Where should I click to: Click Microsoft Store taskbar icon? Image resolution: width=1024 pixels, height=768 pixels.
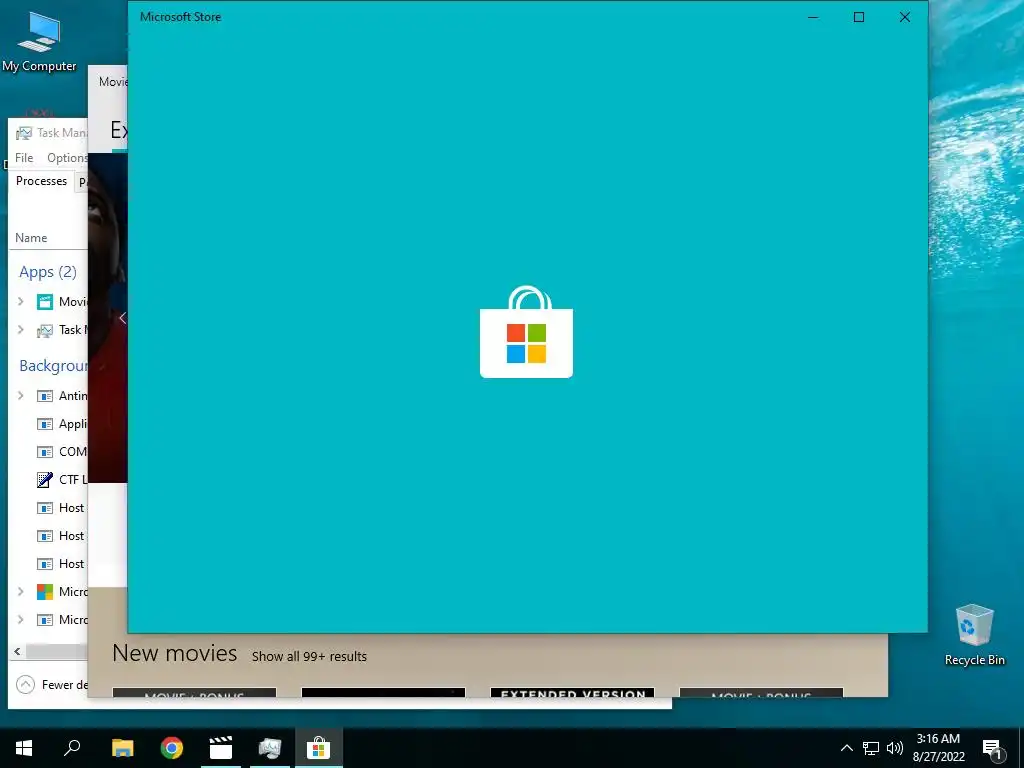pos(319,748)
